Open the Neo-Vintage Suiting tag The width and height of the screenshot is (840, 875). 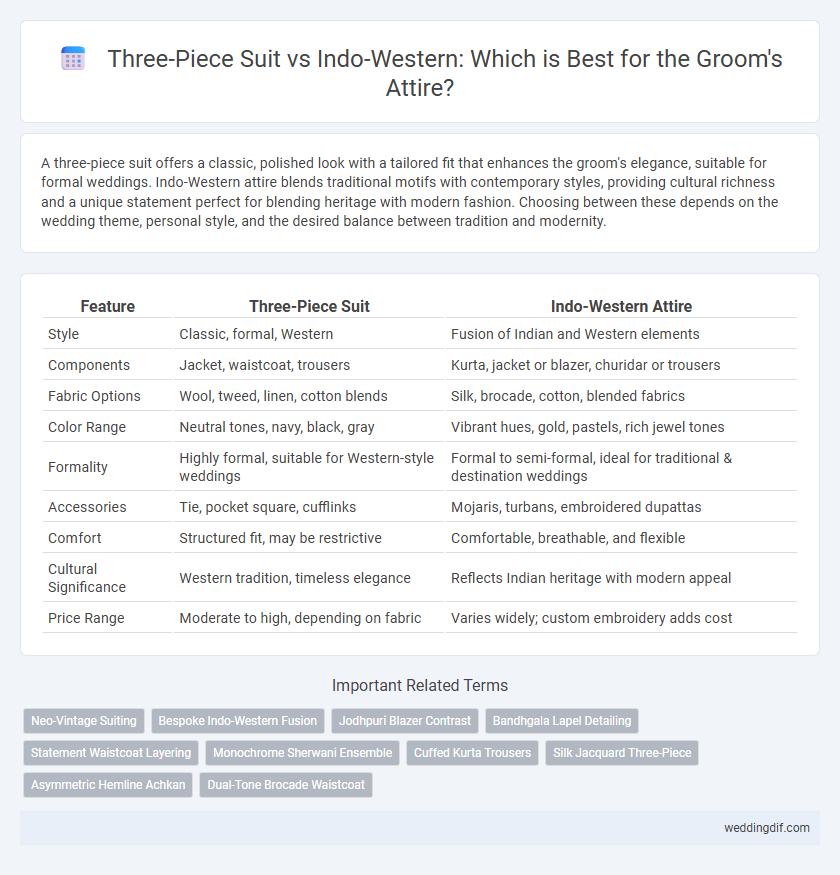coord(84,720)
